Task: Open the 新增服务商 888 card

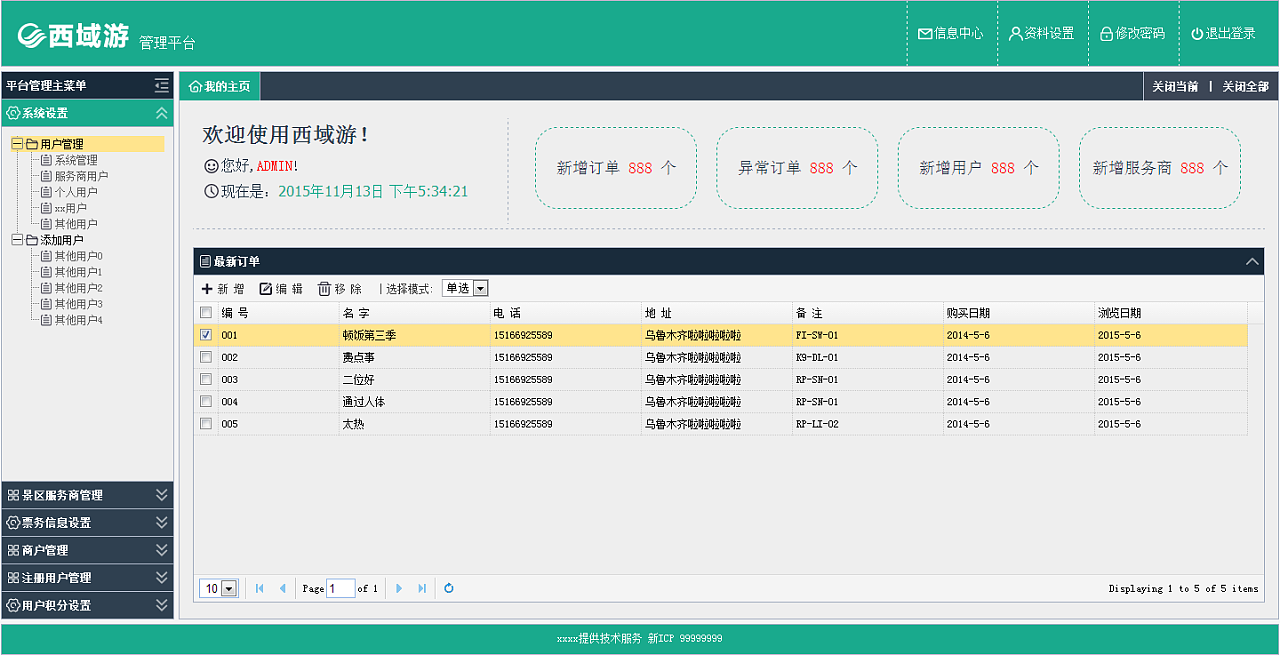Action: [1160, 168]
